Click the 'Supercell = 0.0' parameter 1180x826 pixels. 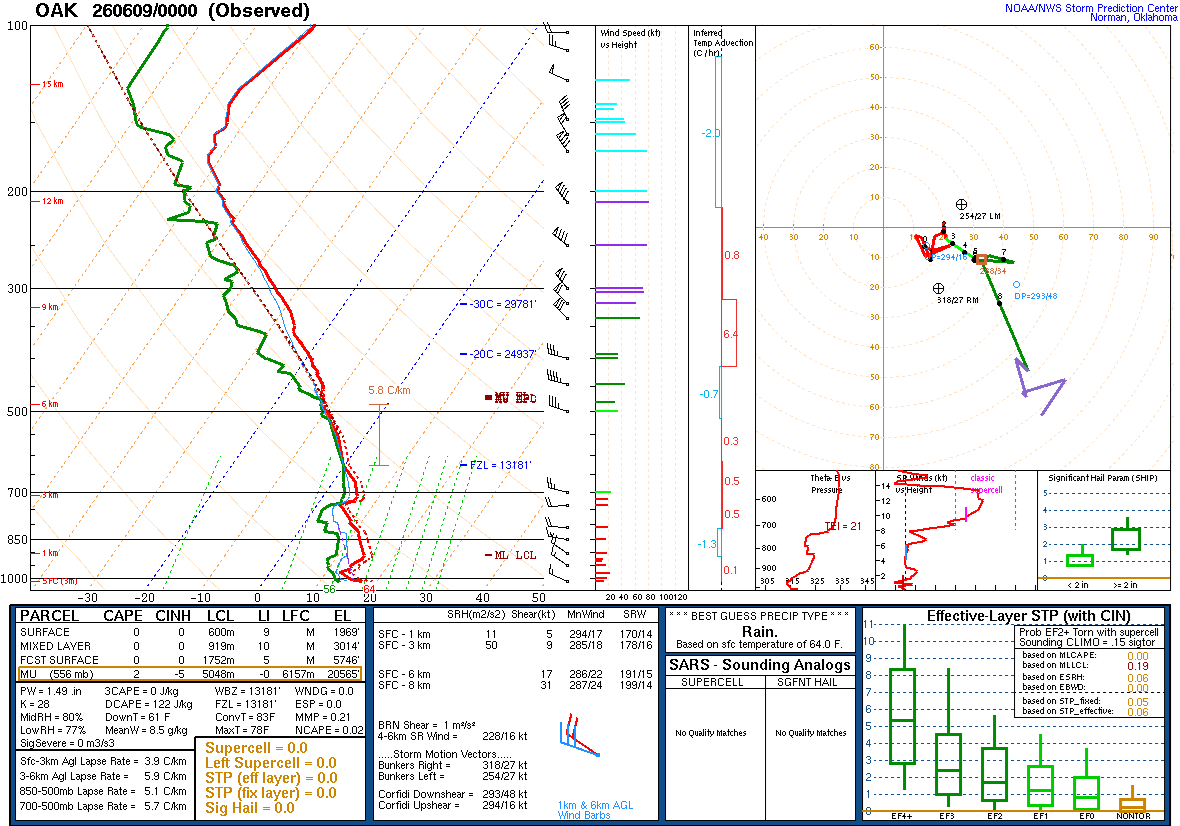tap(256, 748)
